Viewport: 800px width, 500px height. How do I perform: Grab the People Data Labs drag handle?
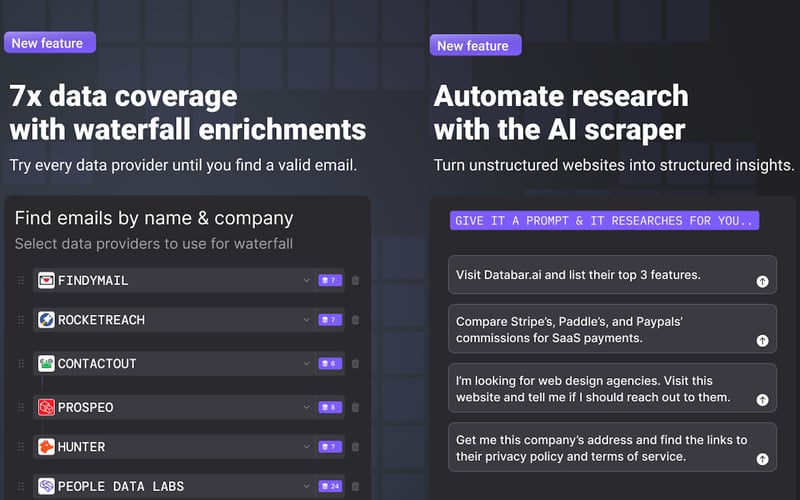pos(21,486)
